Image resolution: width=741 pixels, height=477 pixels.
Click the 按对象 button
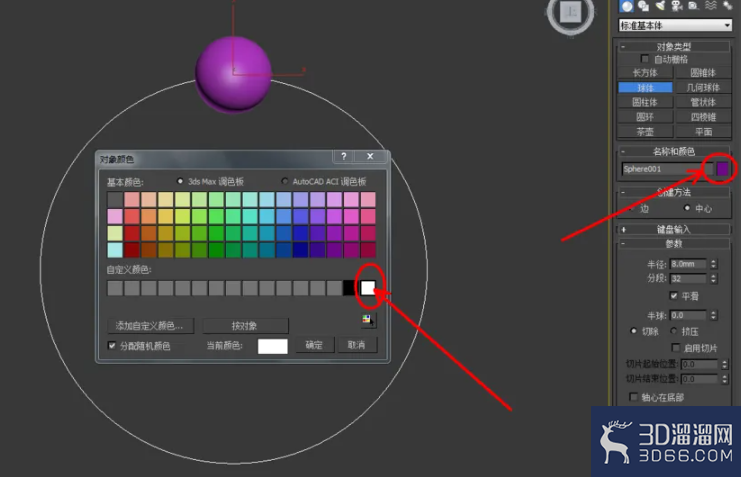click(245, 326)
